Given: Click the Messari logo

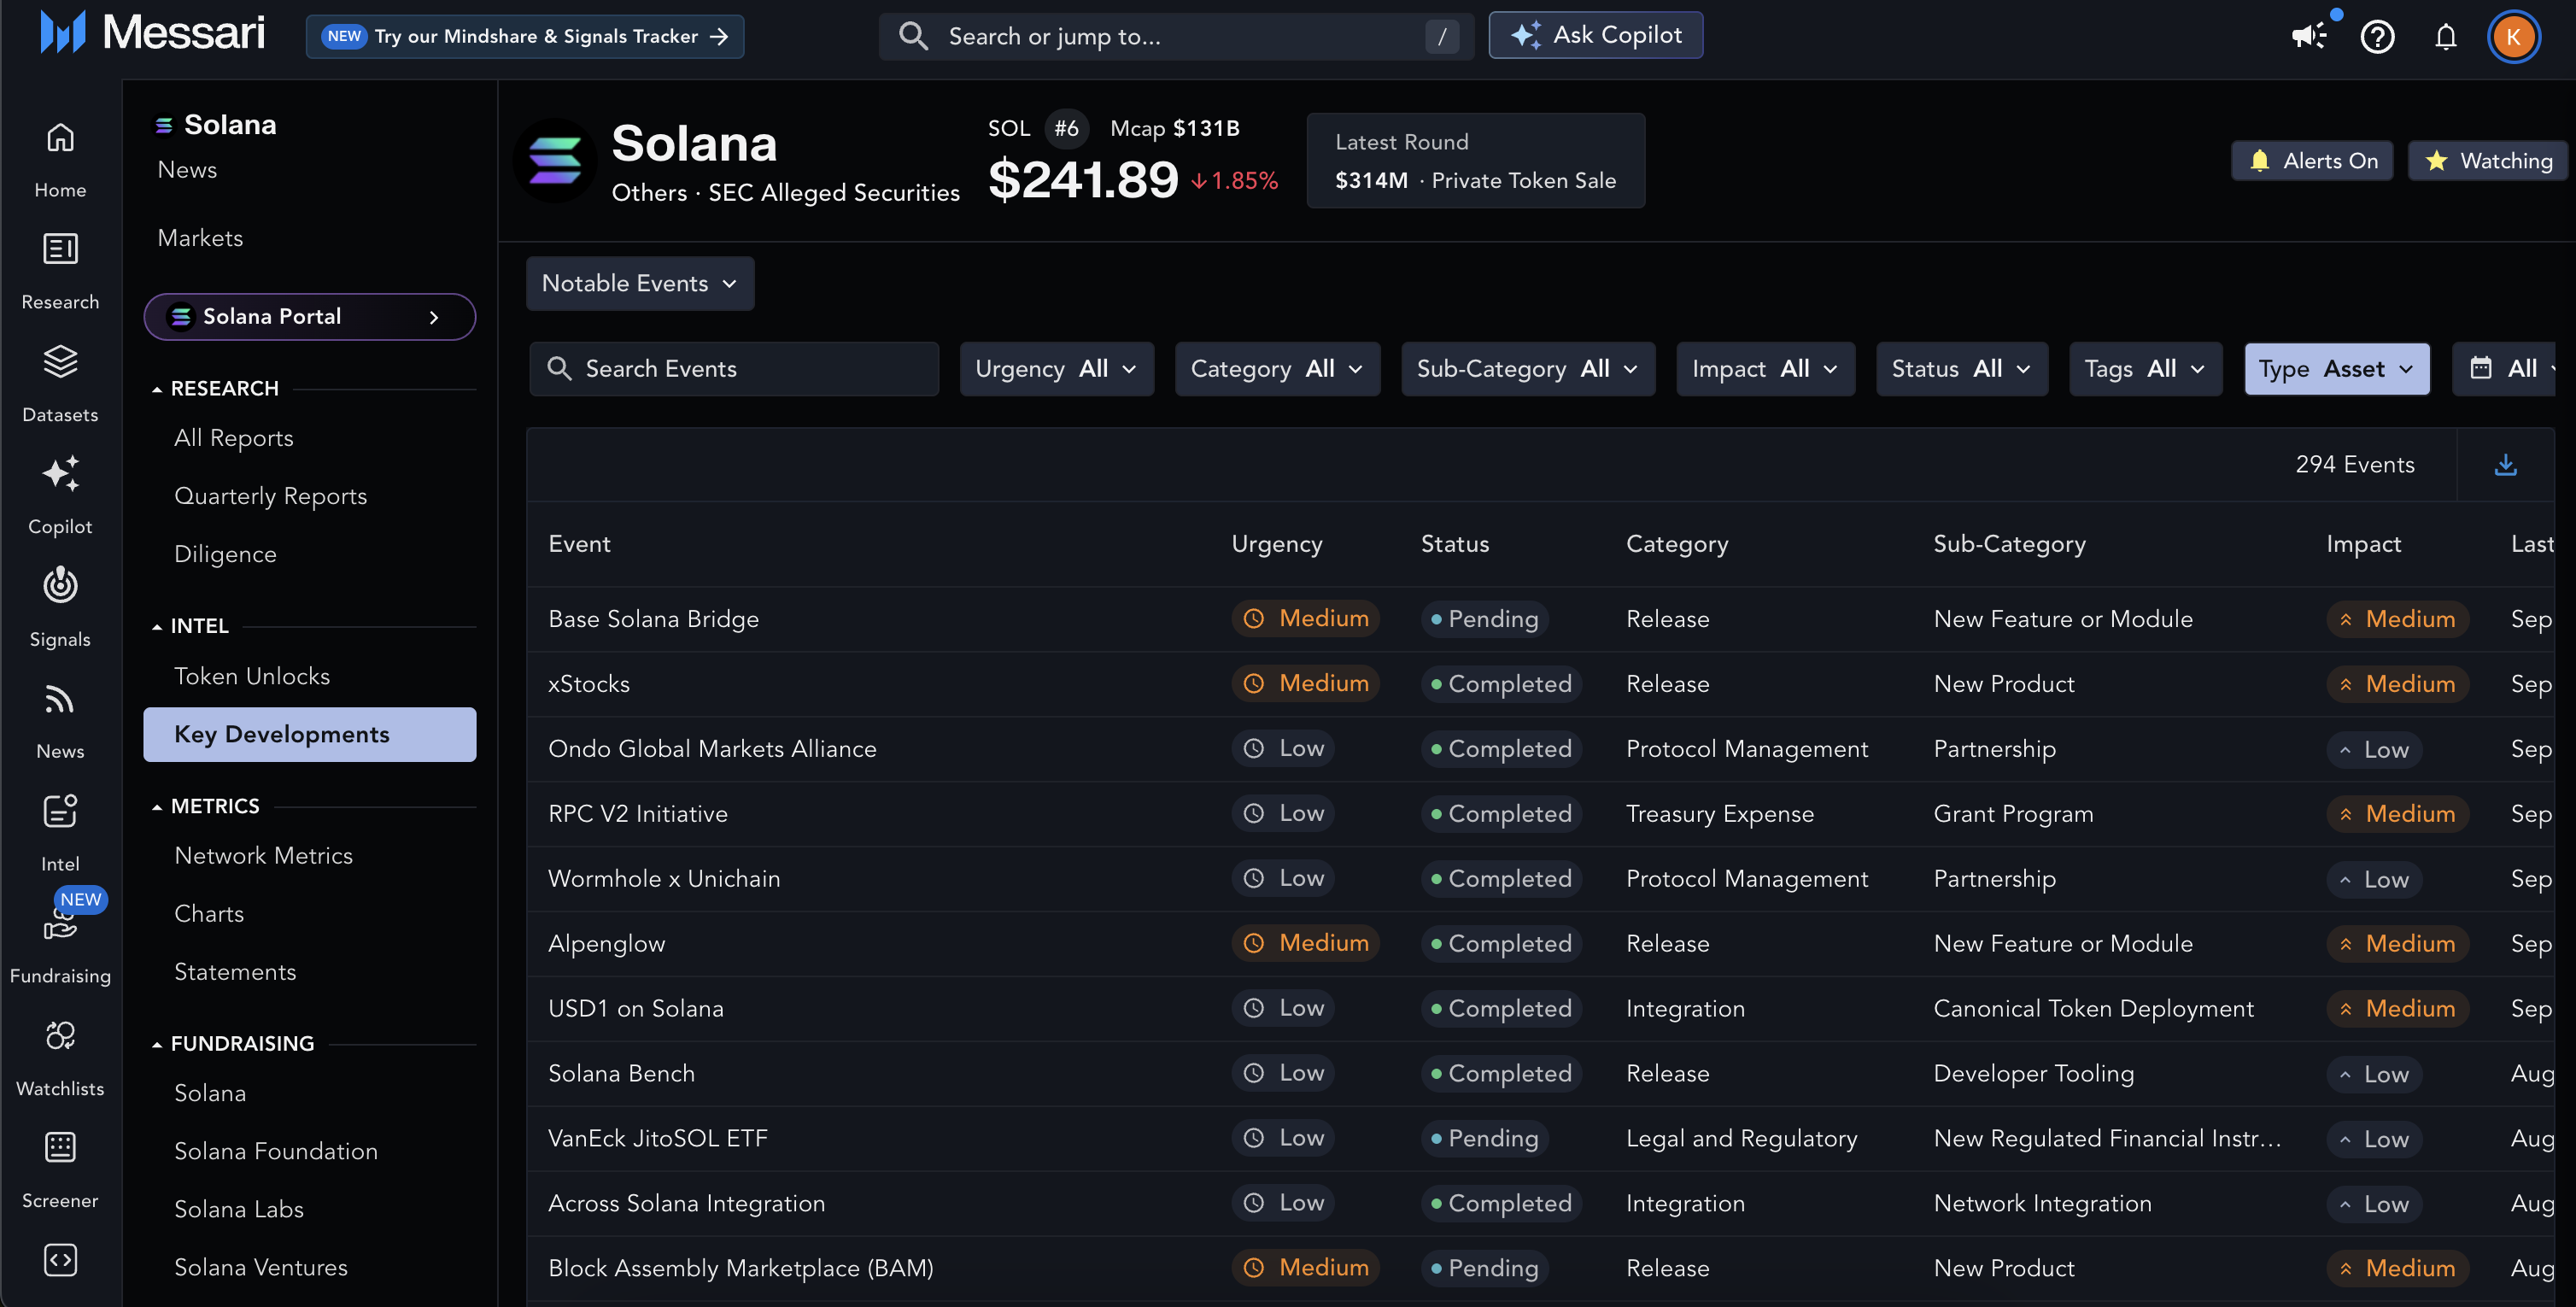Looking at the screenshot, I should point(152,33).
